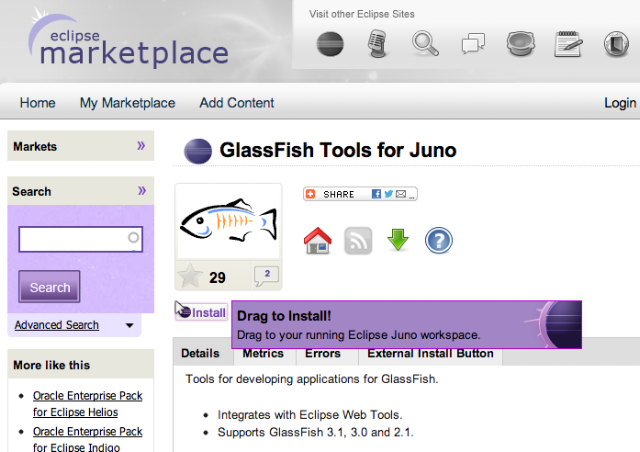The width and height of the screenshot is (640, 452).
Task: Click the grey RSS feed icon
Action: coord(358,241)
